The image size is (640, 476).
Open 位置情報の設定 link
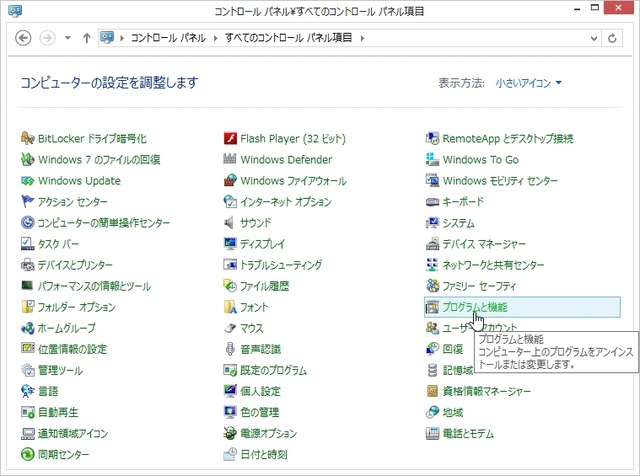(72, 349)
